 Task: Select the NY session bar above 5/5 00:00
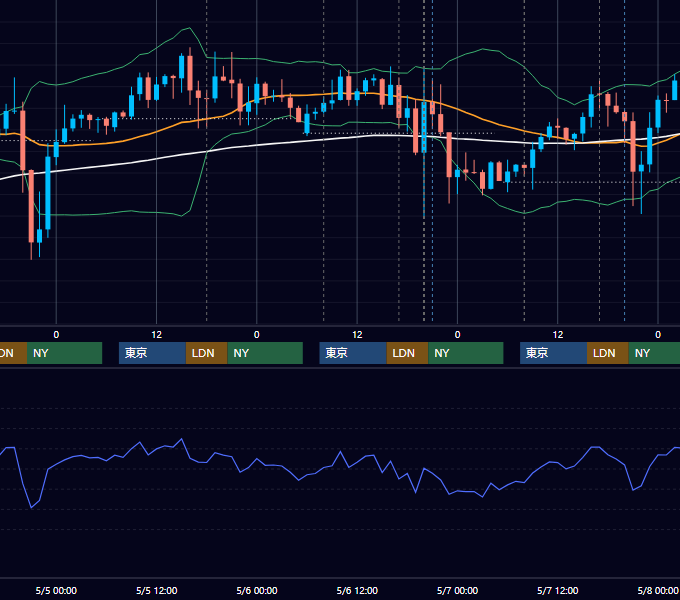[64, 353]
